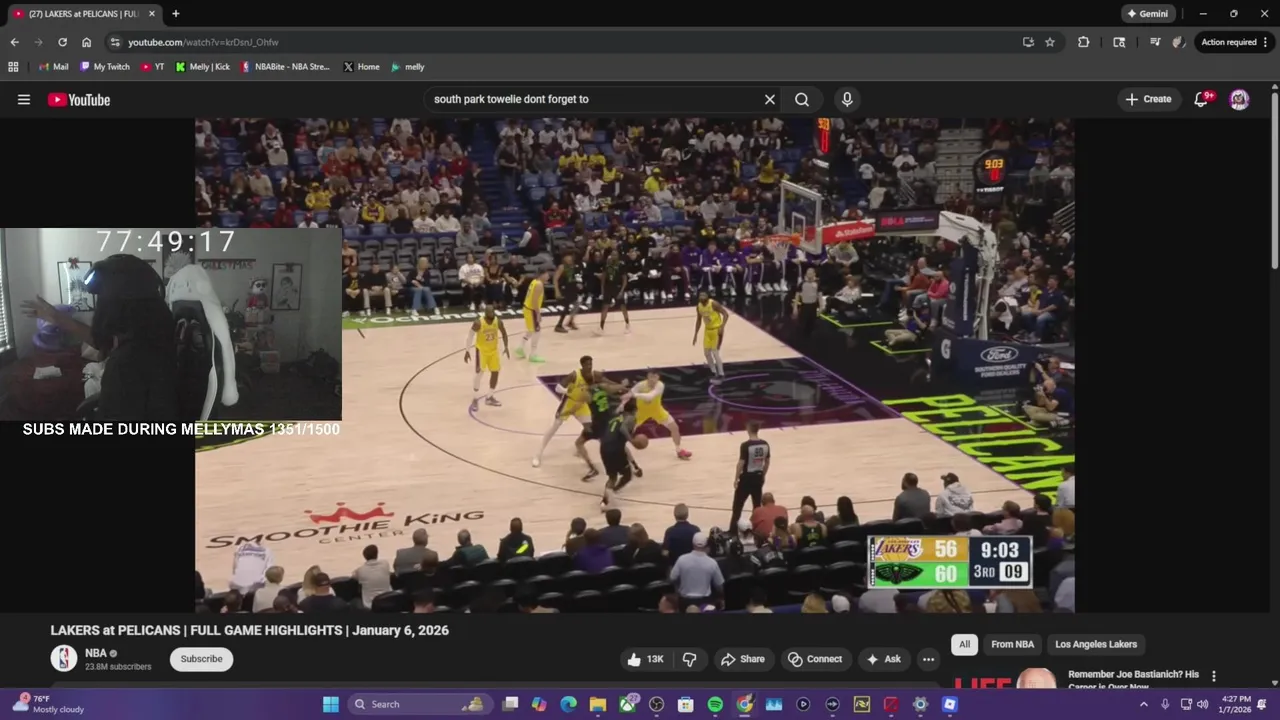Open the Chrome apps grid in bookmarks bar
The width and height of the screenshot is (1280, 720).
[x=13, y=67]
